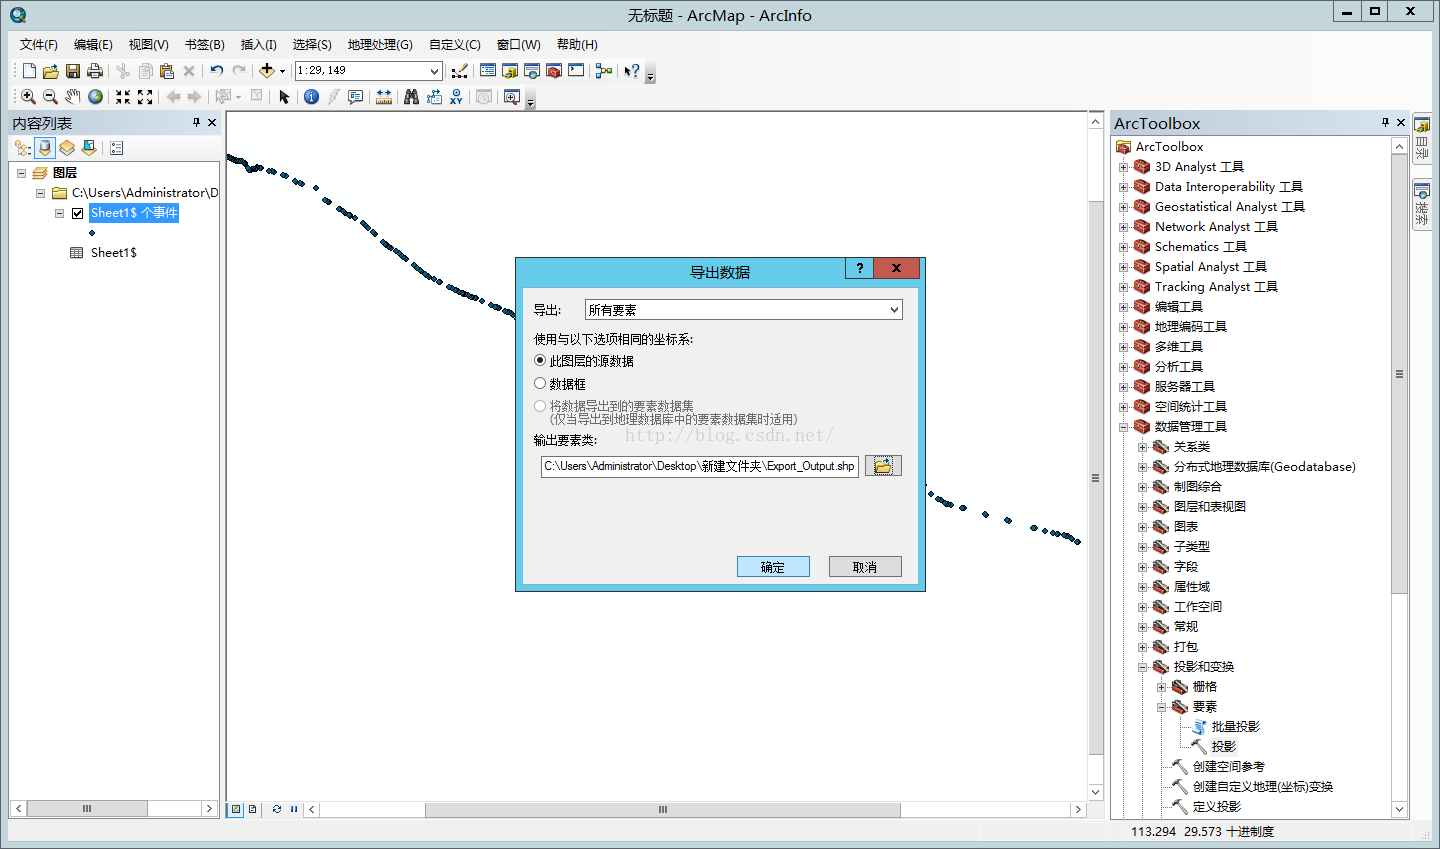Image resolution: width=1440 pixels, height=849 pixels.
Task: Switch to layout view button at map bottom
Action: [x=253, y=810]
